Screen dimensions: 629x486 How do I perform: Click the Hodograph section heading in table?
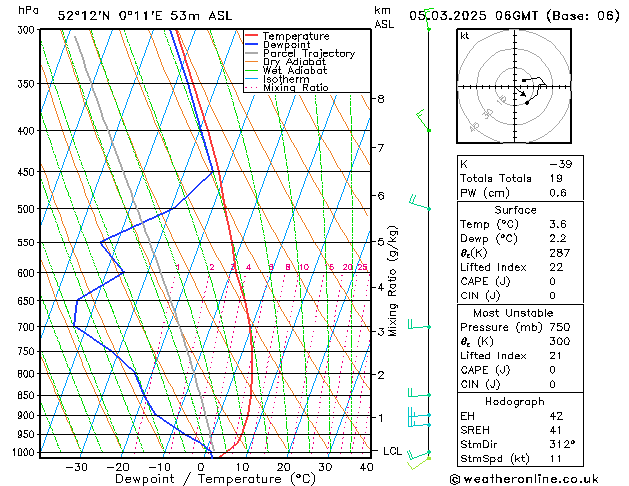pos(515,402)
